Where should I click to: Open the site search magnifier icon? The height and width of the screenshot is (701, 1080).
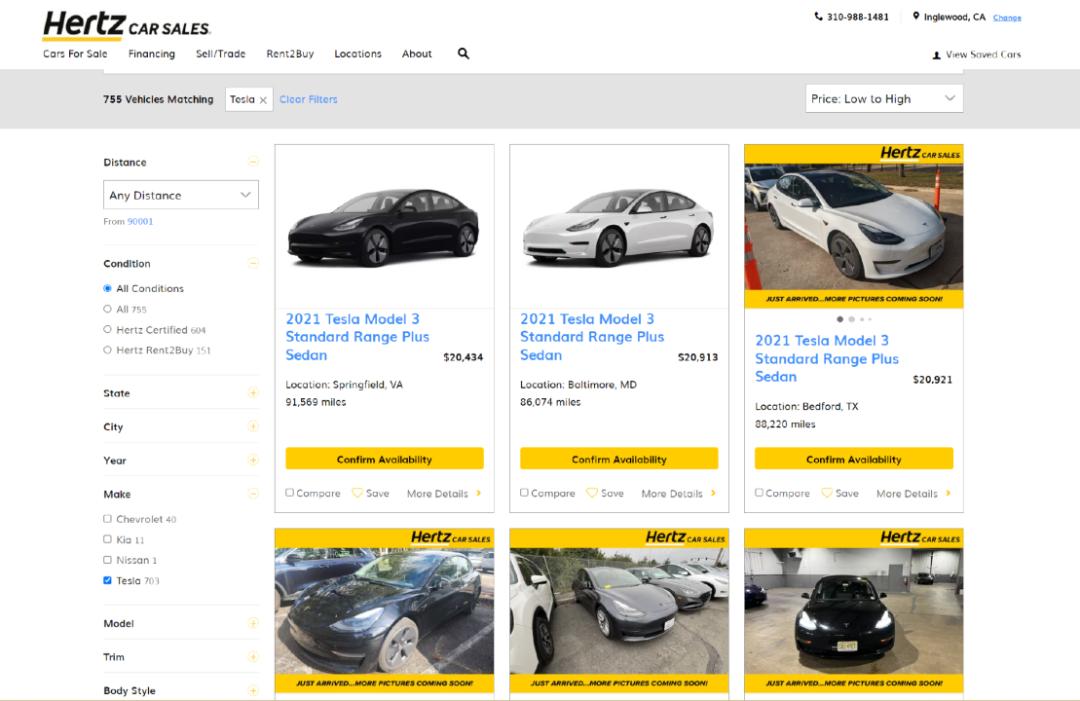coord(464,54)
